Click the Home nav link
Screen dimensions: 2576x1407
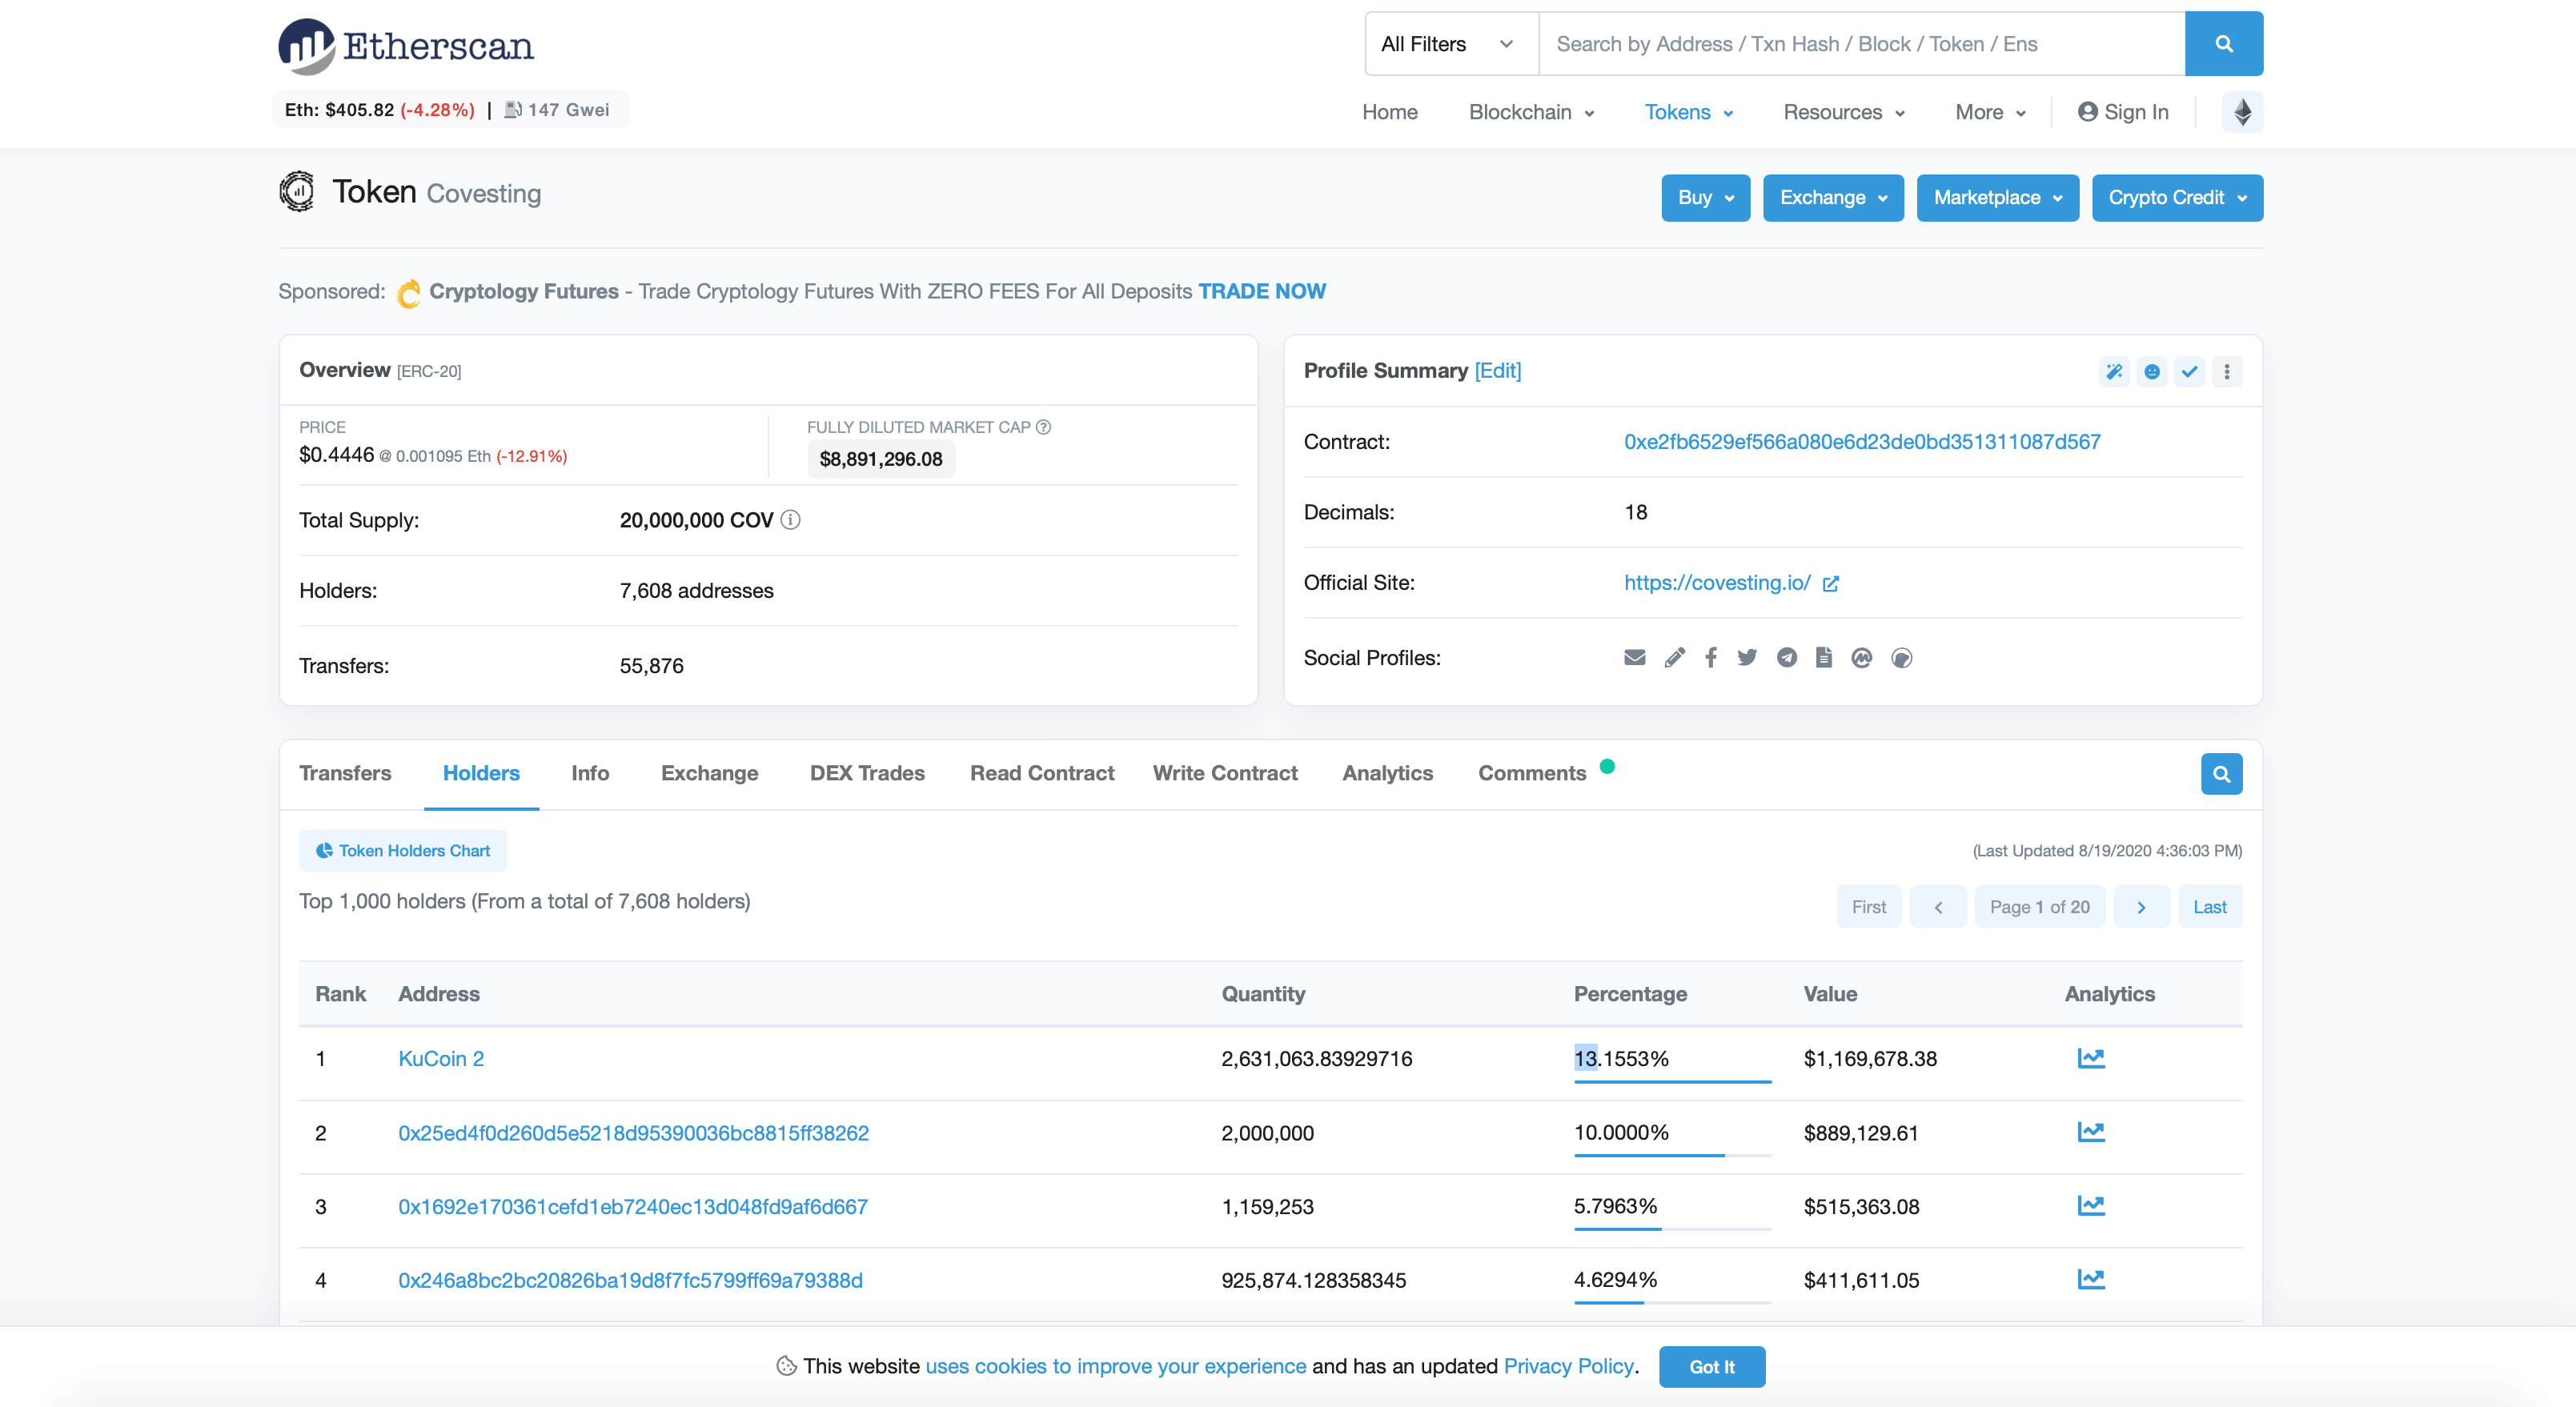coord(1390,112)
